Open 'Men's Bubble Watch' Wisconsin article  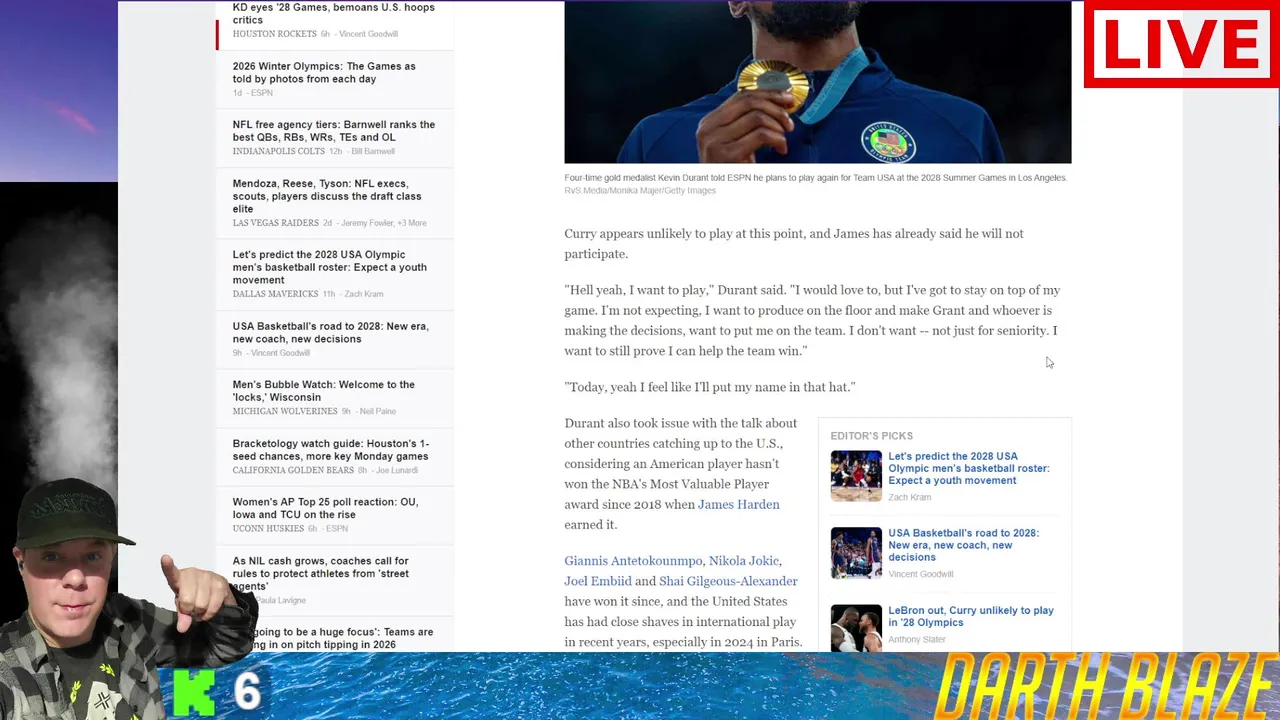323,391
